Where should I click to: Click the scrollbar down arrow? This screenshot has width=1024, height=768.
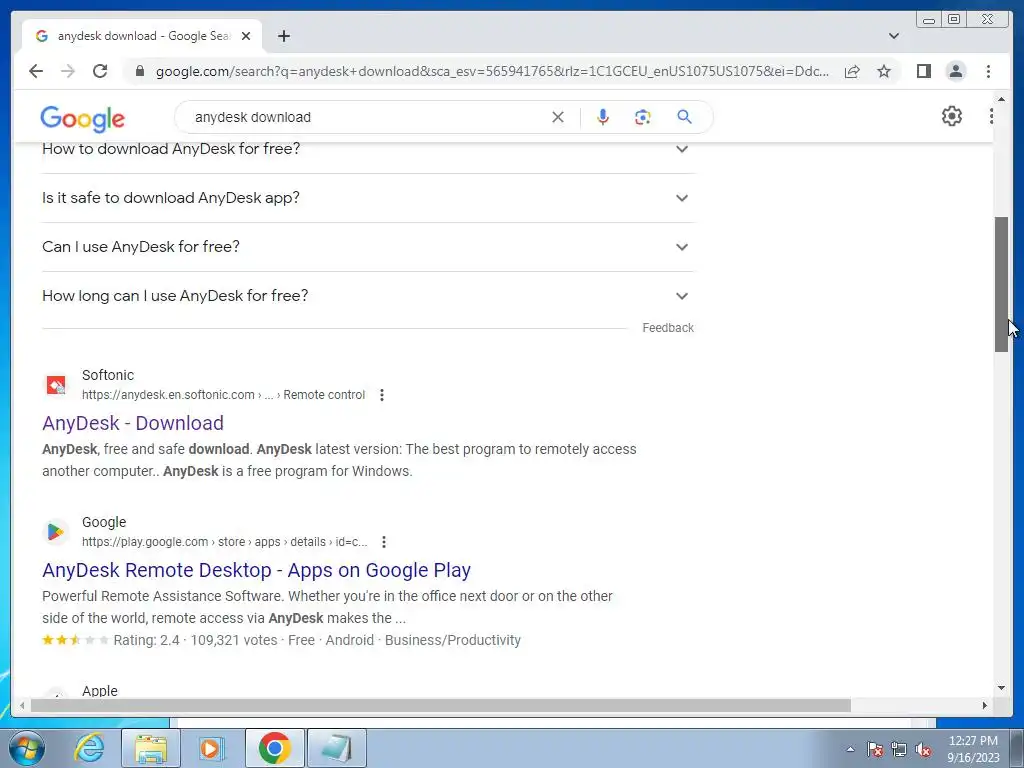coord(1001,688)
